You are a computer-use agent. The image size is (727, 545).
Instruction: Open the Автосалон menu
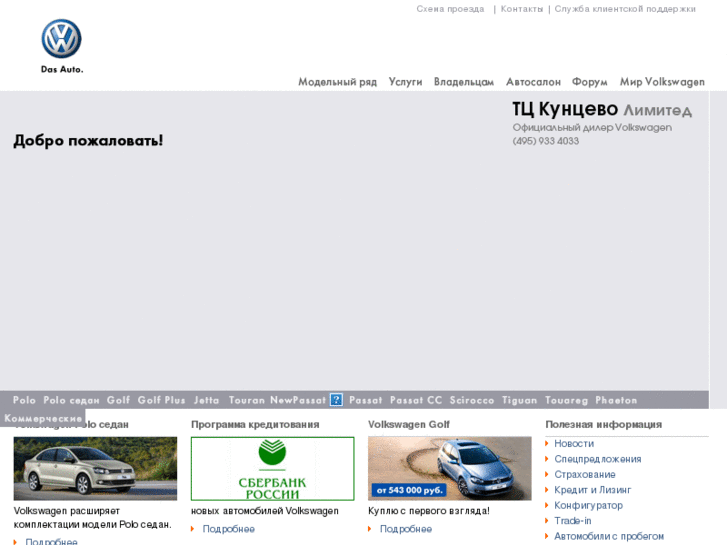coord(533,82)
